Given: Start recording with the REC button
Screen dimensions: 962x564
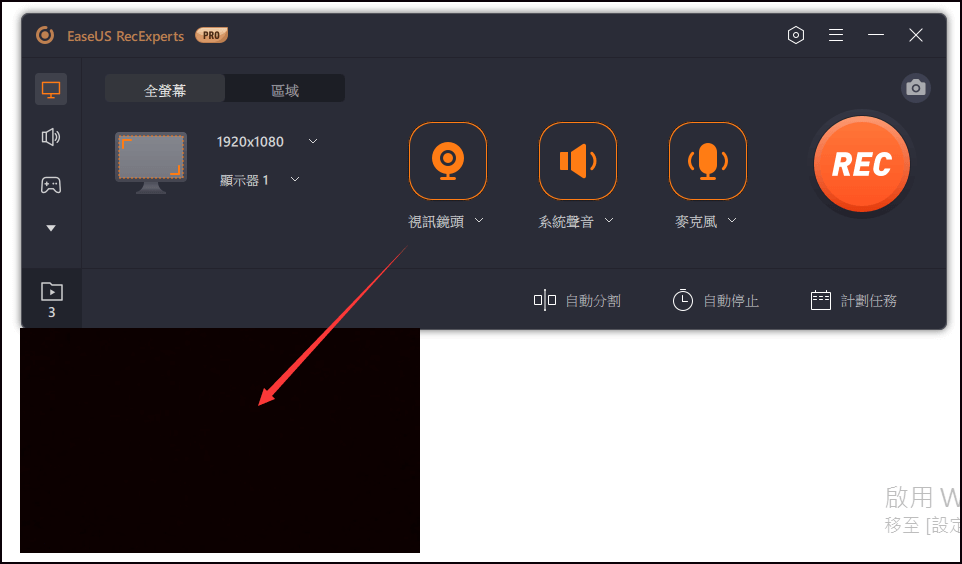Looking at the screenshot, I should (862, 164).
